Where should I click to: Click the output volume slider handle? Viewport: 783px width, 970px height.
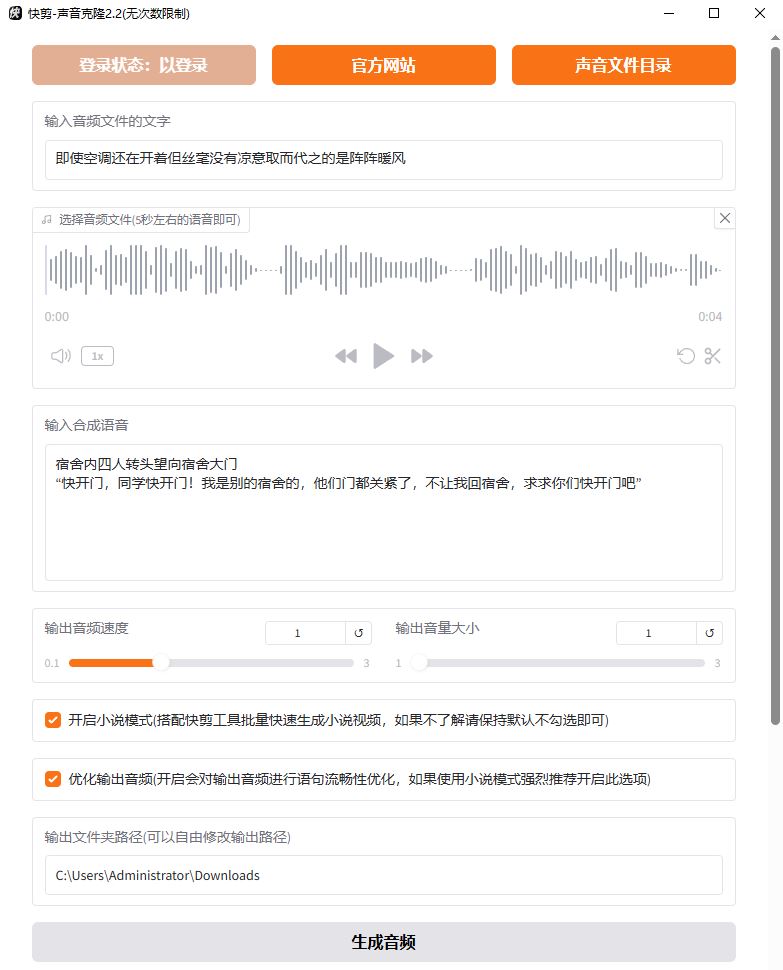coord(419,663)
